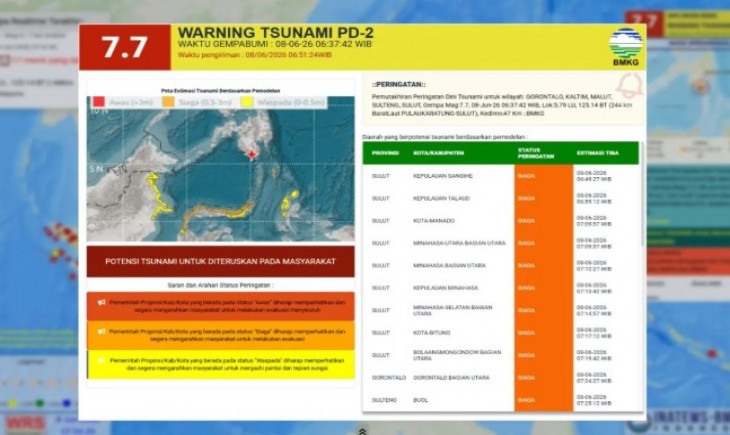This screenshot has height=435, width=730.
Task: Select the KEPULAUAN SANGIHE row
Action: (501, 176)
